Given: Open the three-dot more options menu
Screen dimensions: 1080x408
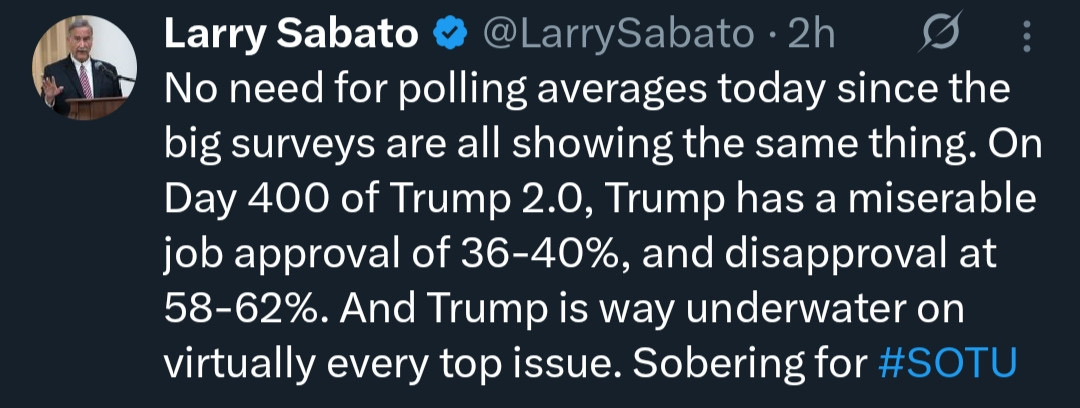Looking at the screenshot, I should (1026, 37).
